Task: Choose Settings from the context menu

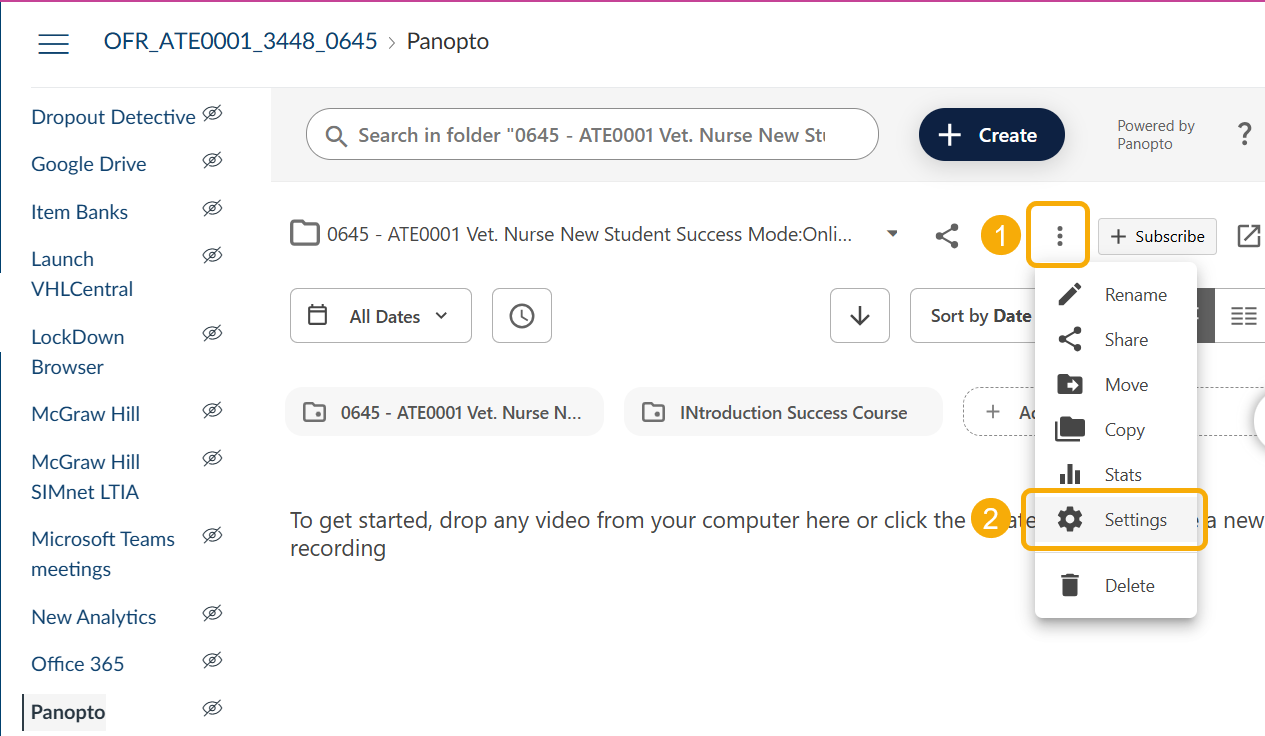Action: [x=1116, y=520]
